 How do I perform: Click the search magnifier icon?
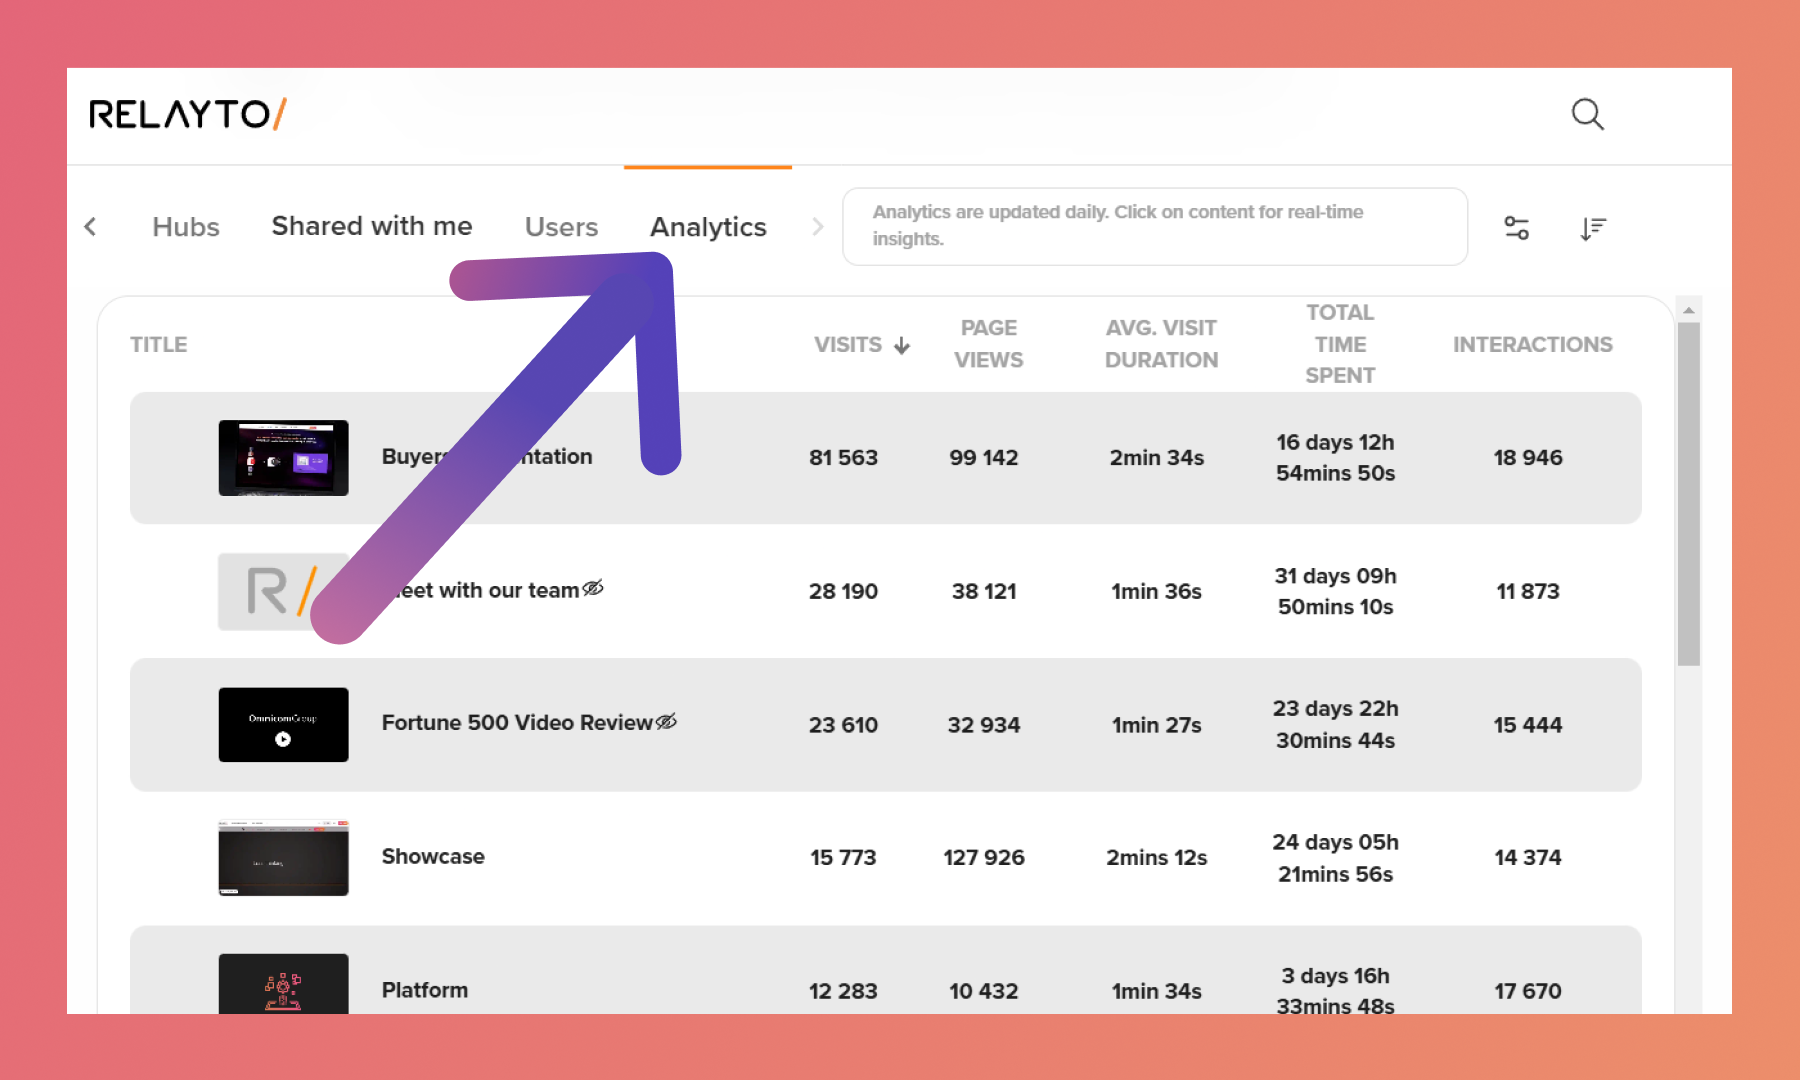click(x=1587, y=114)
